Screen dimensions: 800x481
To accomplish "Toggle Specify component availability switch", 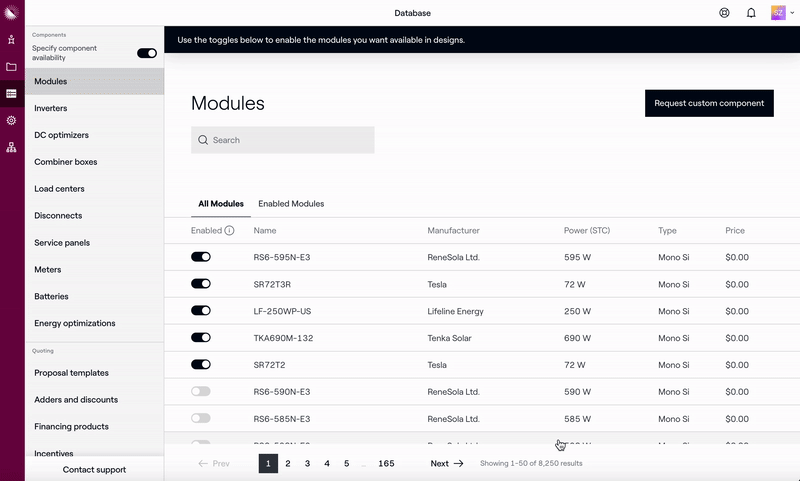I will 147,53.
